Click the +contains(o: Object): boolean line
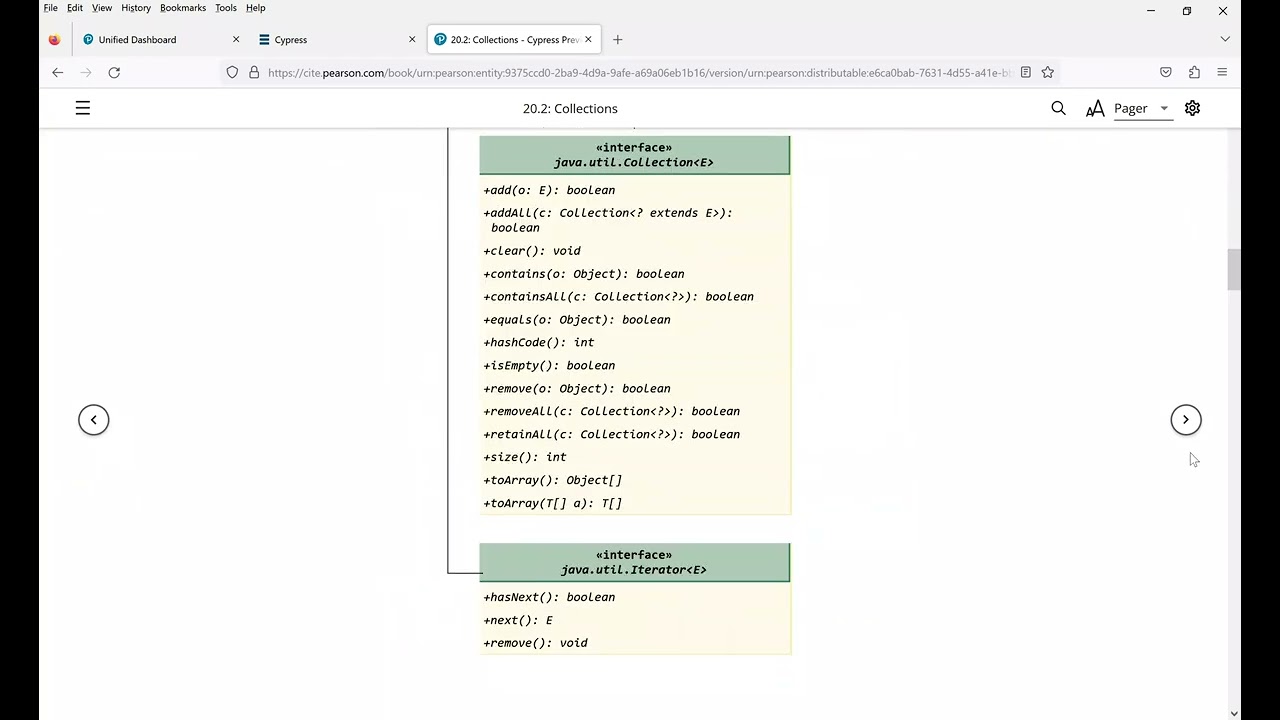The height and width of the screenshot is (720, 1280). 584,274
